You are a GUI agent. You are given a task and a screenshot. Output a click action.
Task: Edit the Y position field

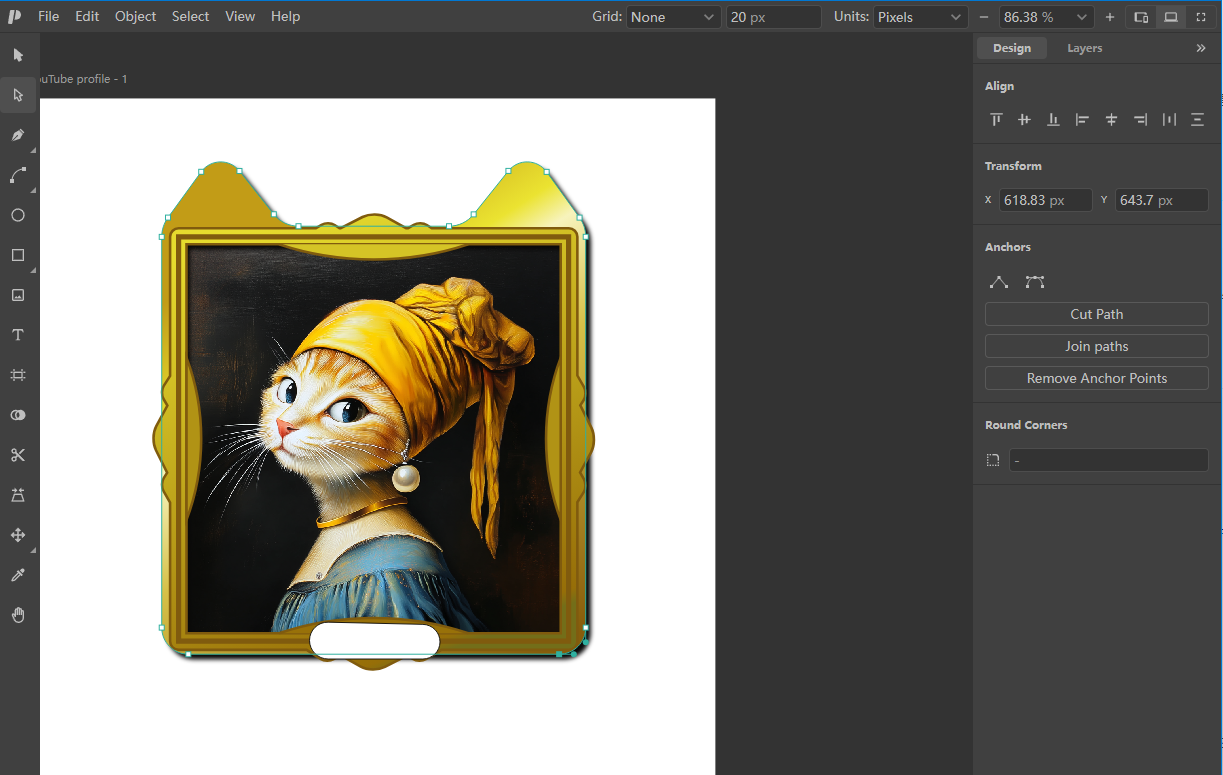pyautogui.click(x=1162, y=200)
